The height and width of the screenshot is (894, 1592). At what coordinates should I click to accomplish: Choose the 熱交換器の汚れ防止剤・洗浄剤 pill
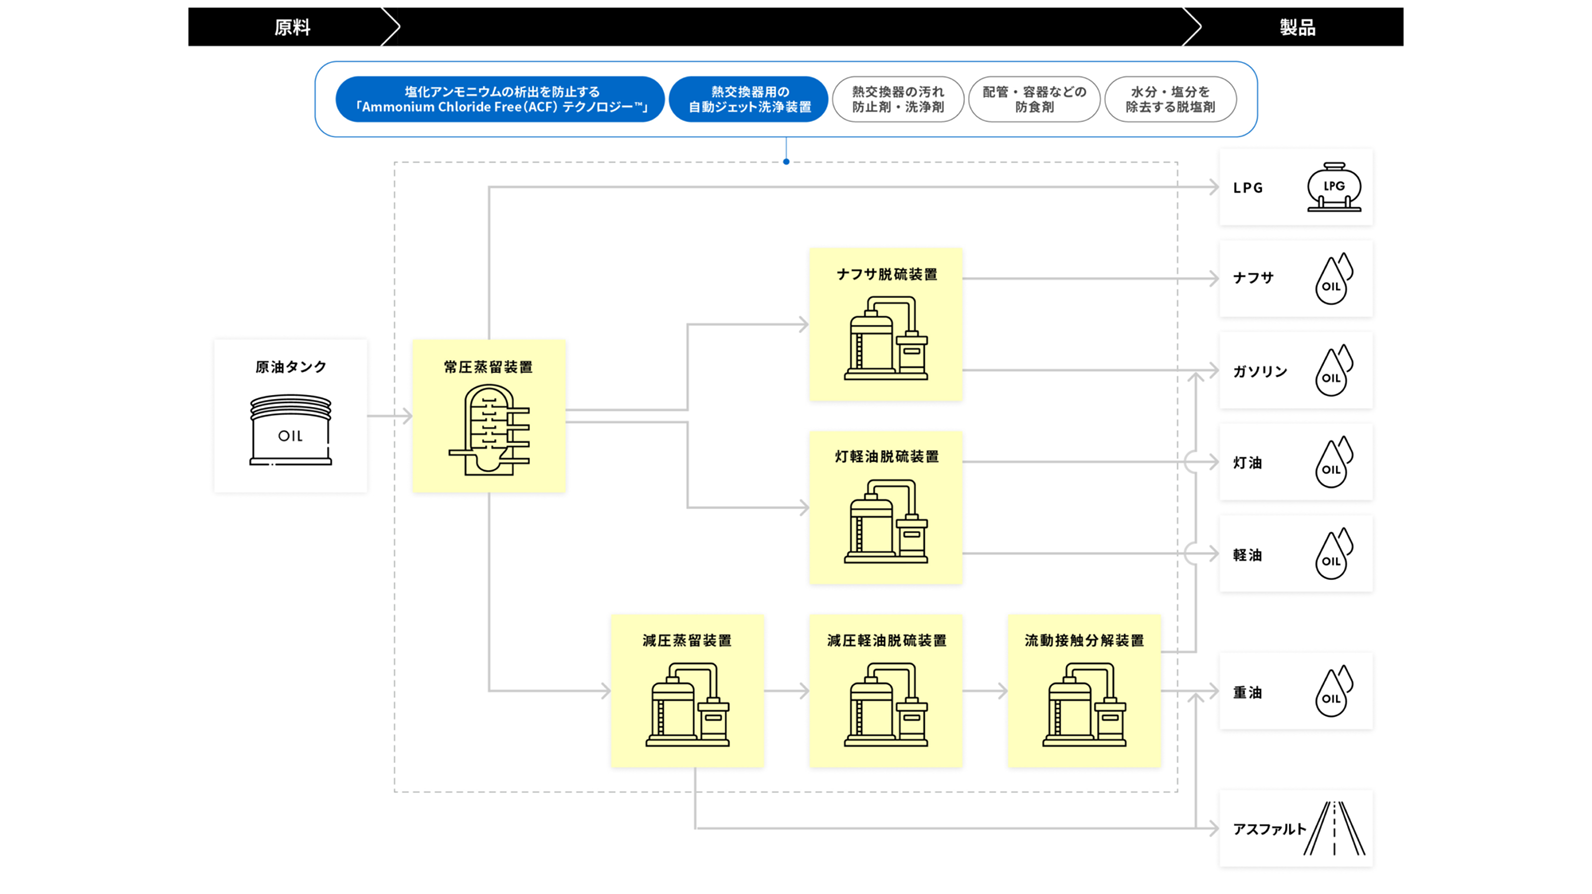tap(898, 99)
